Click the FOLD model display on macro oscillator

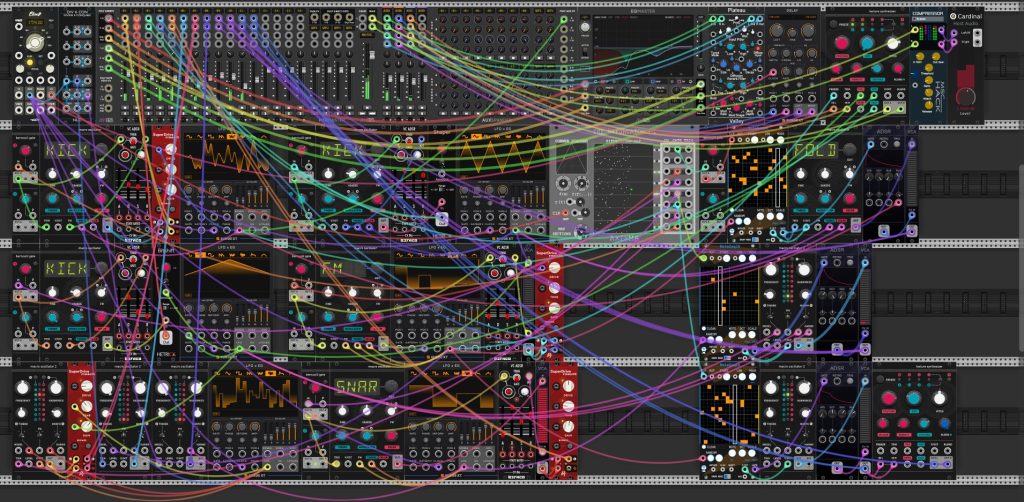click(x=814, y=150)
